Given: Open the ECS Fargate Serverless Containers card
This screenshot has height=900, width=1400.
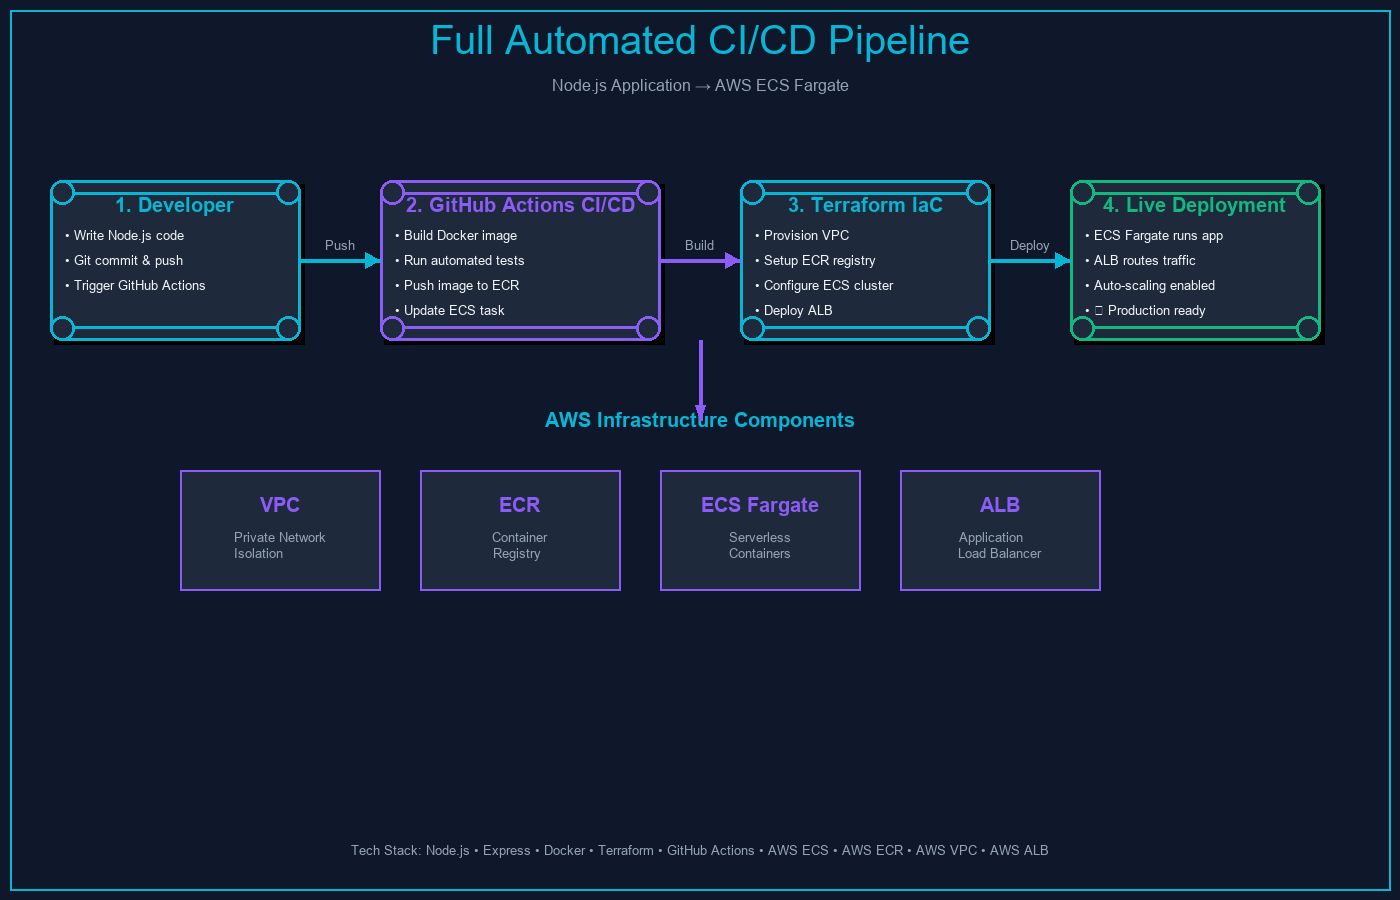Looking at the screenshot, I should coord(760,530).
